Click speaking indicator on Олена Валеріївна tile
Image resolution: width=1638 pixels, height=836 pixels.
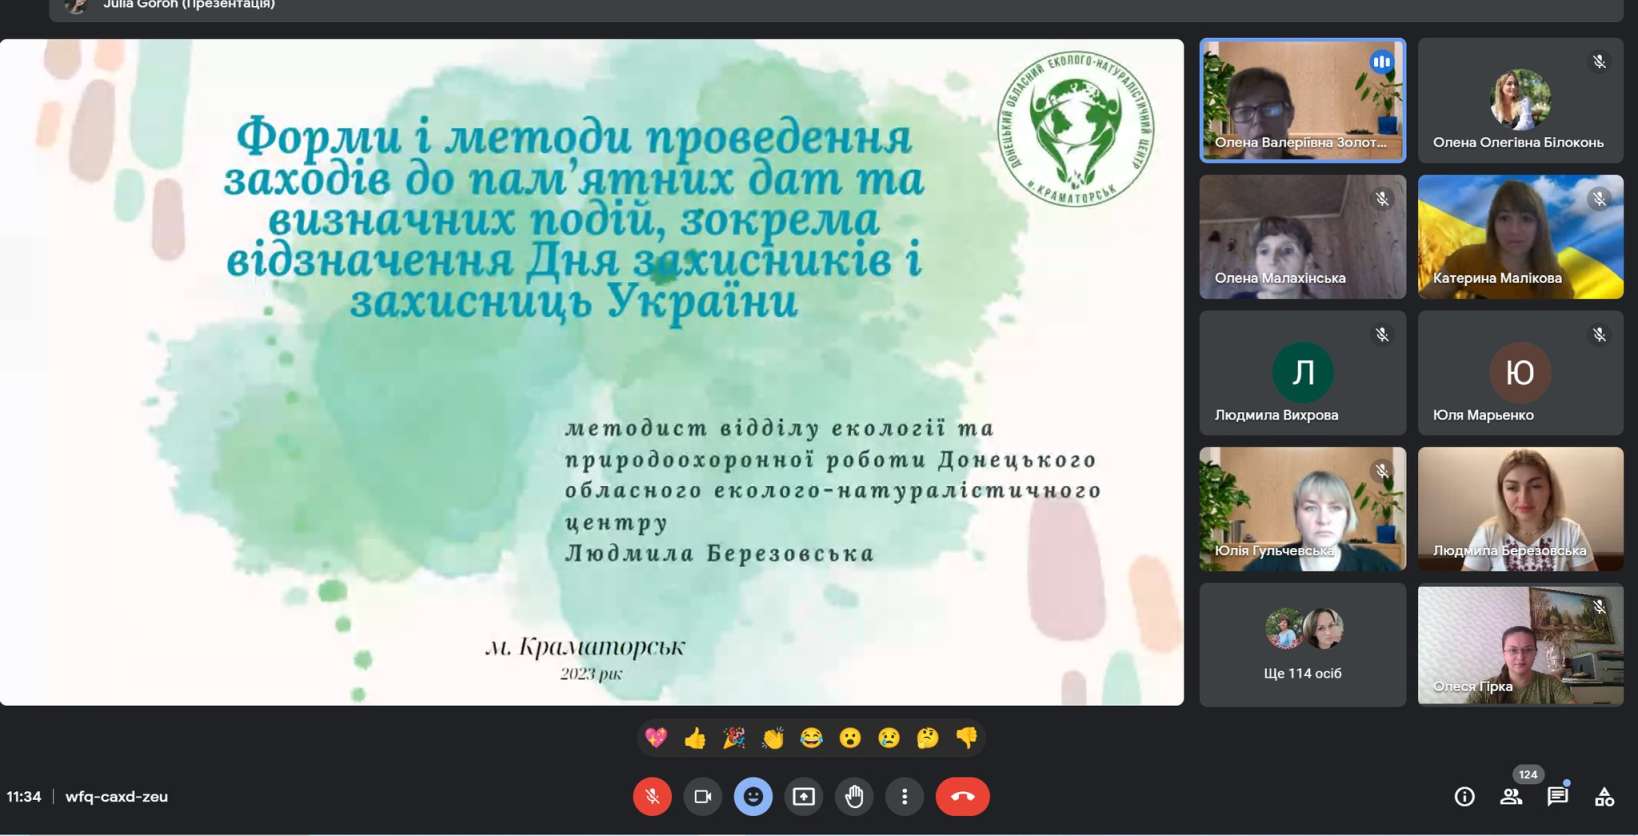tap(1382, 62)
